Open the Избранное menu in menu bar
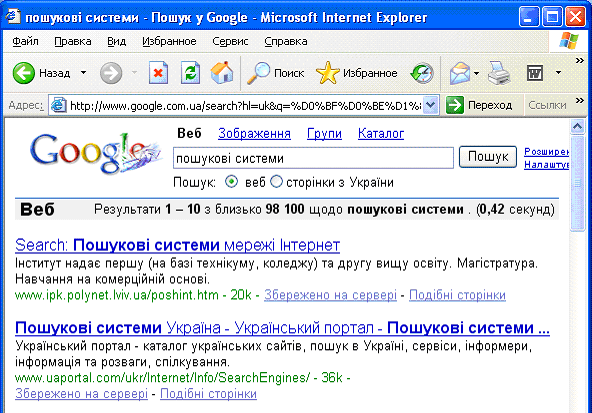This screenshot has width=592, height=413. (x=169, y=41)
